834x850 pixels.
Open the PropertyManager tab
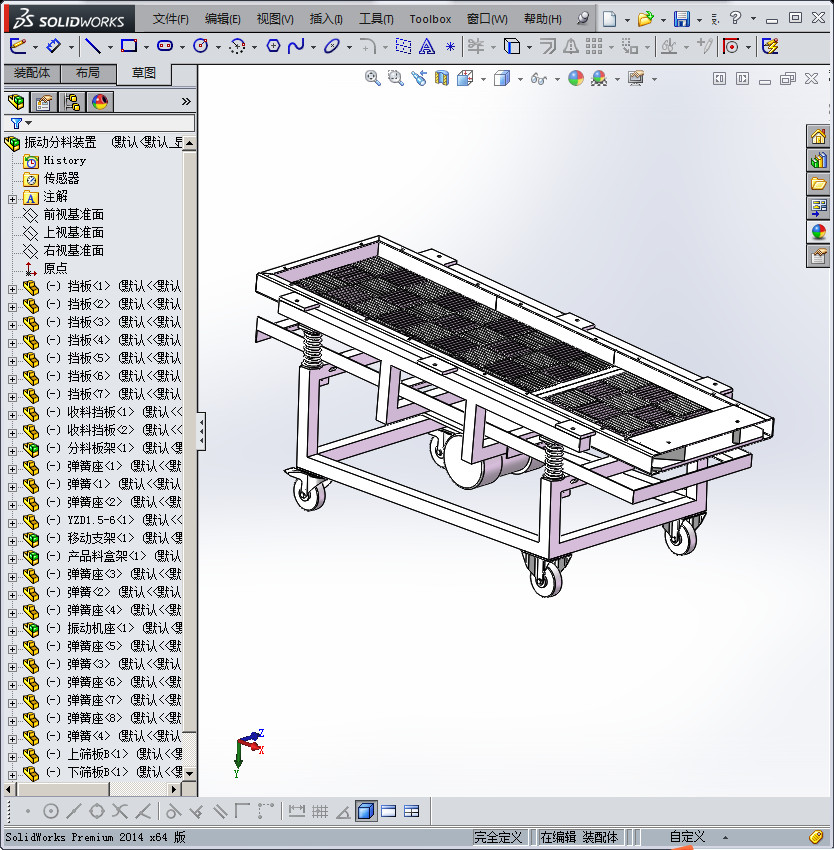pos(43,102)
